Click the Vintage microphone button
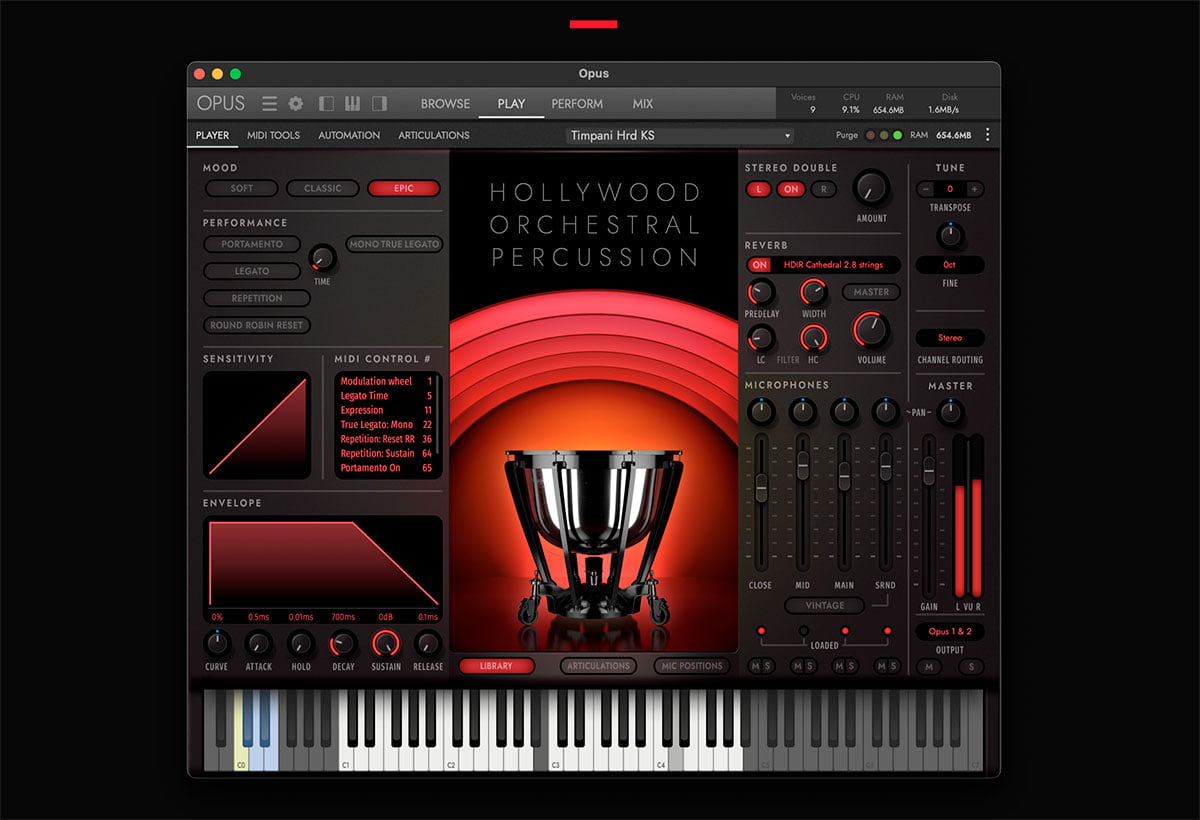The height and width of the screenshot is (820, 1200). [824, 605]
